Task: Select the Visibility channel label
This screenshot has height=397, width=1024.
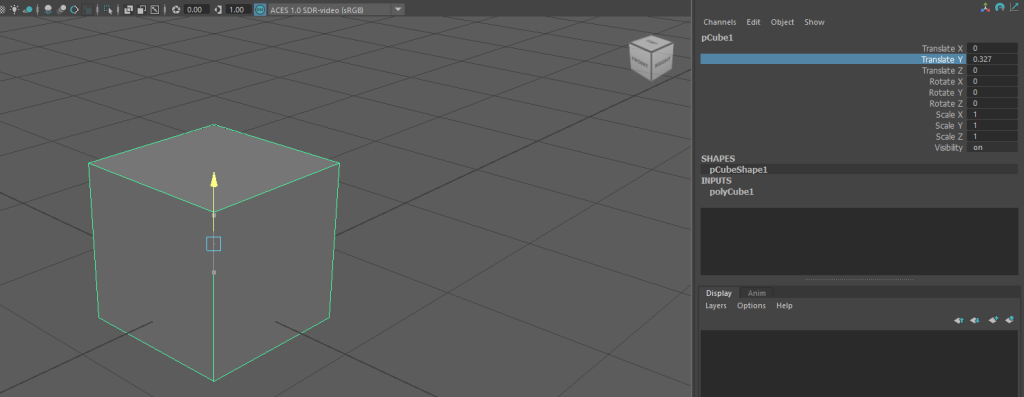Action: point(948,148)
